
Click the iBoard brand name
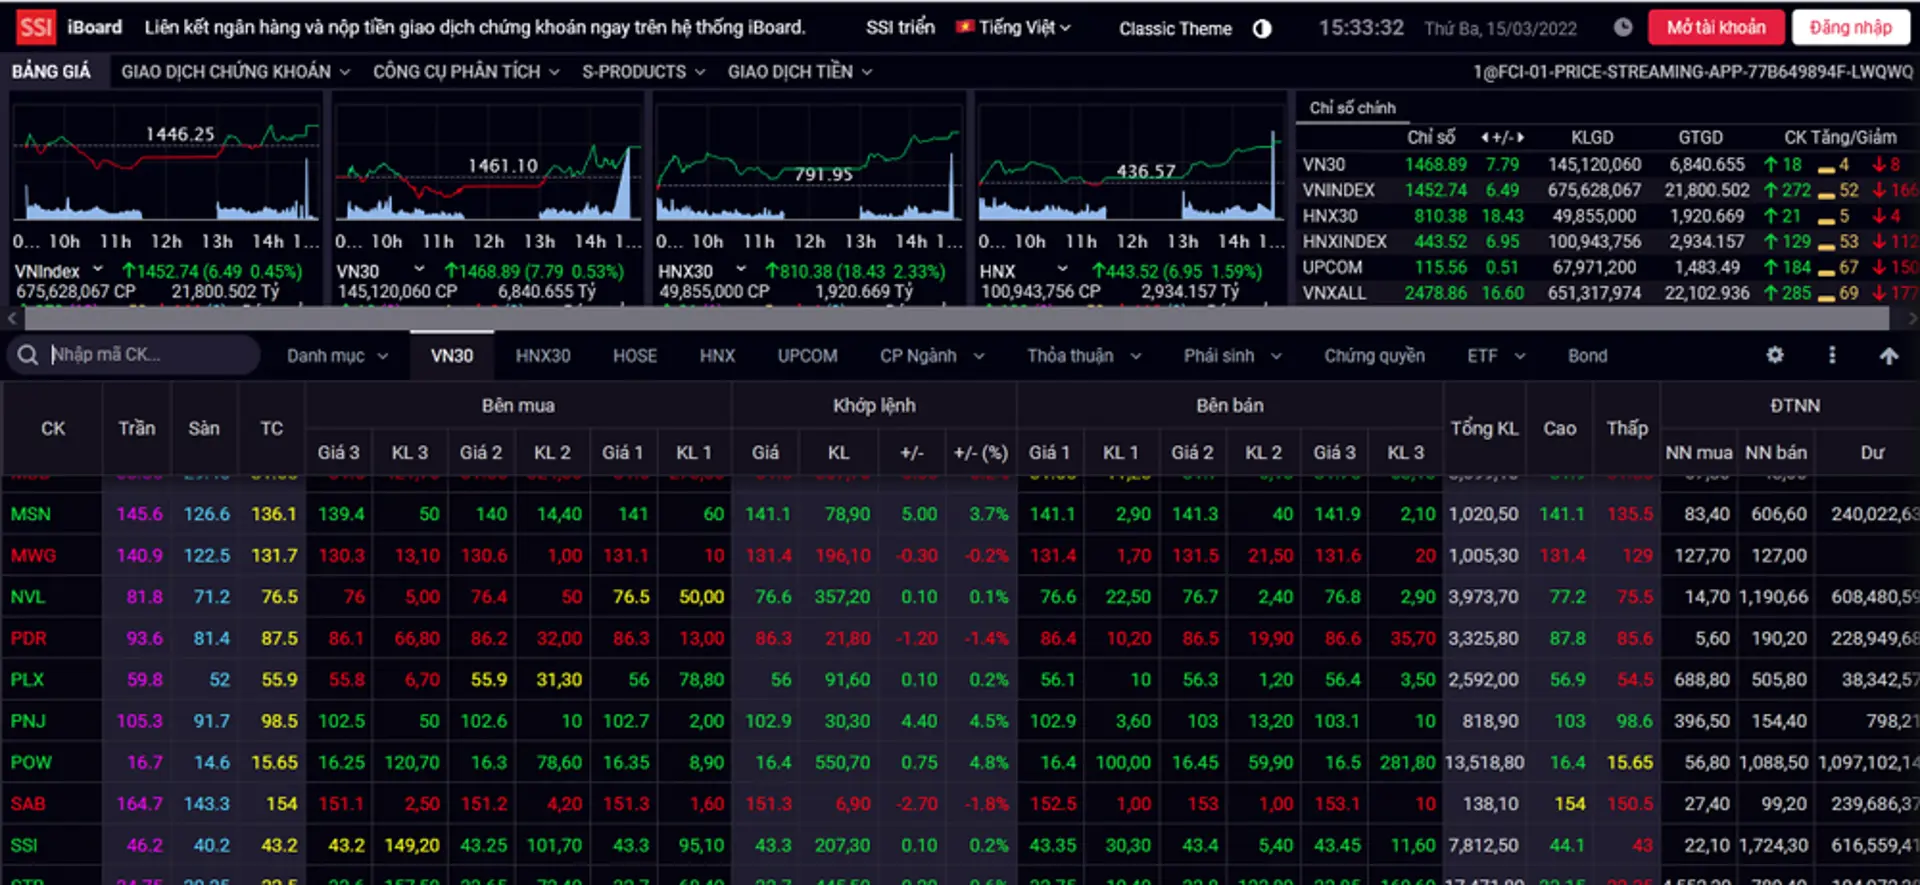[x=95, y=28]
